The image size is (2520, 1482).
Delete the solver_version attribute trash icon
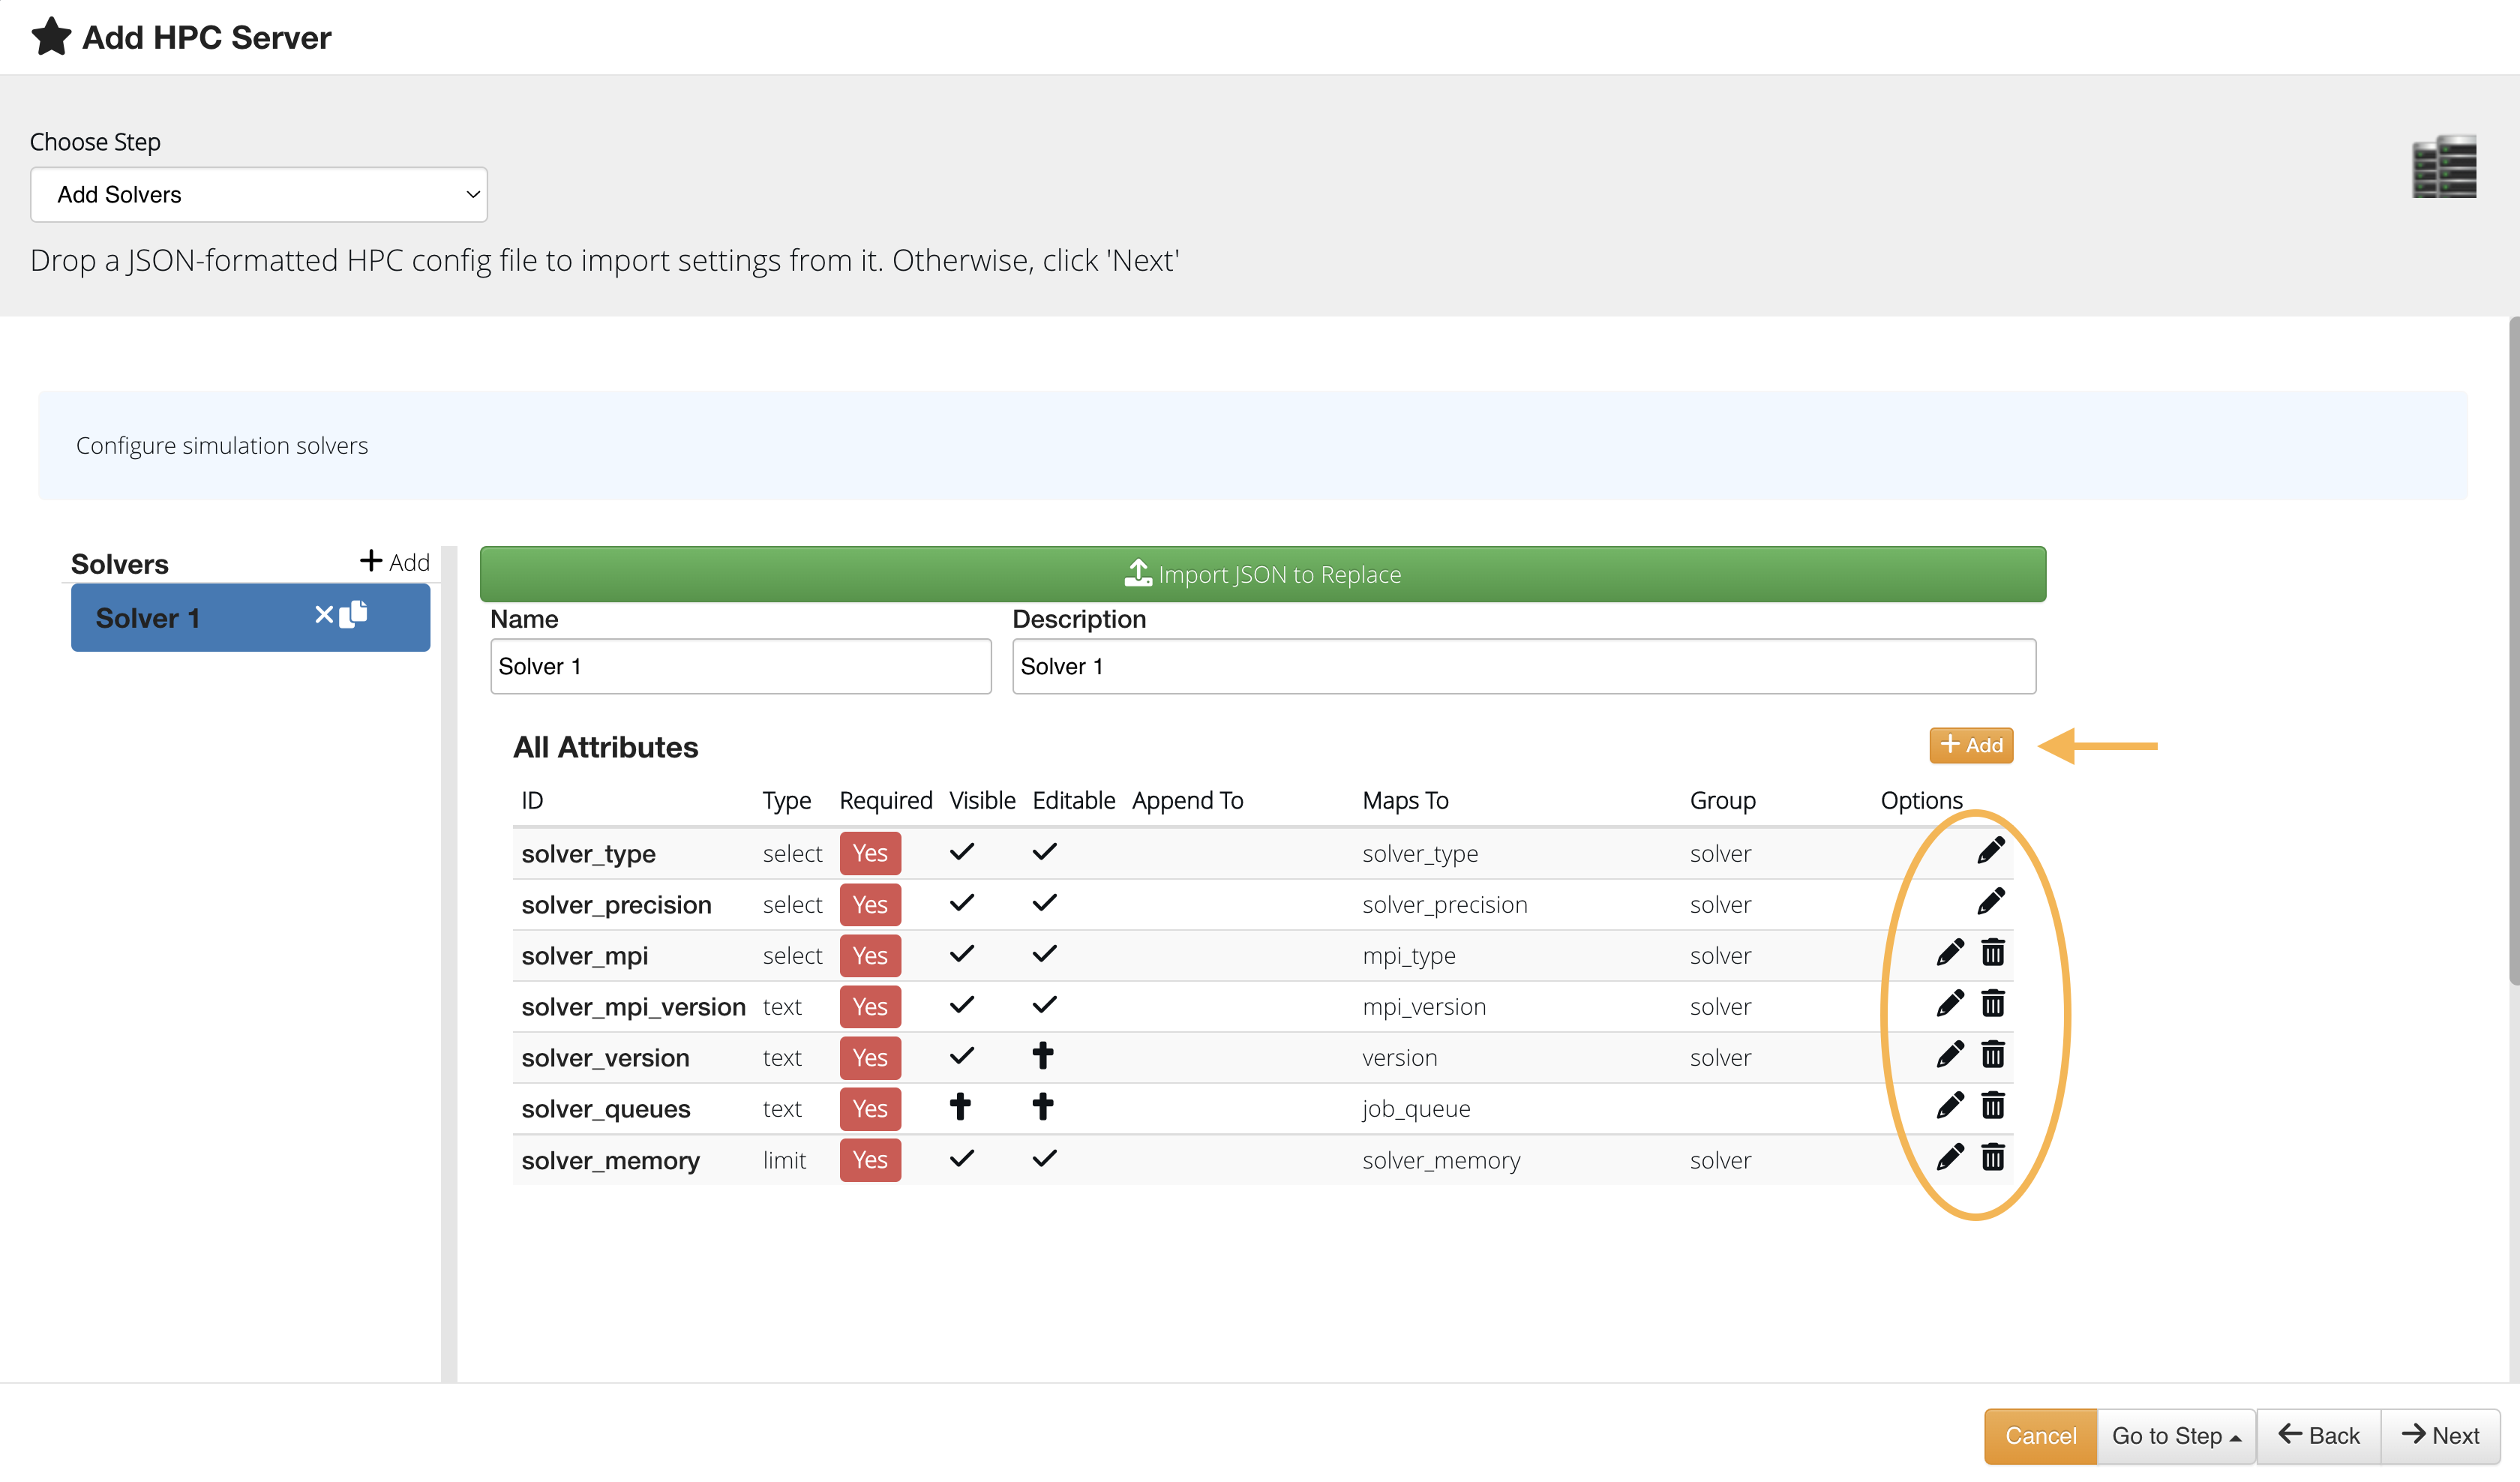(x=1992, y=1055)
